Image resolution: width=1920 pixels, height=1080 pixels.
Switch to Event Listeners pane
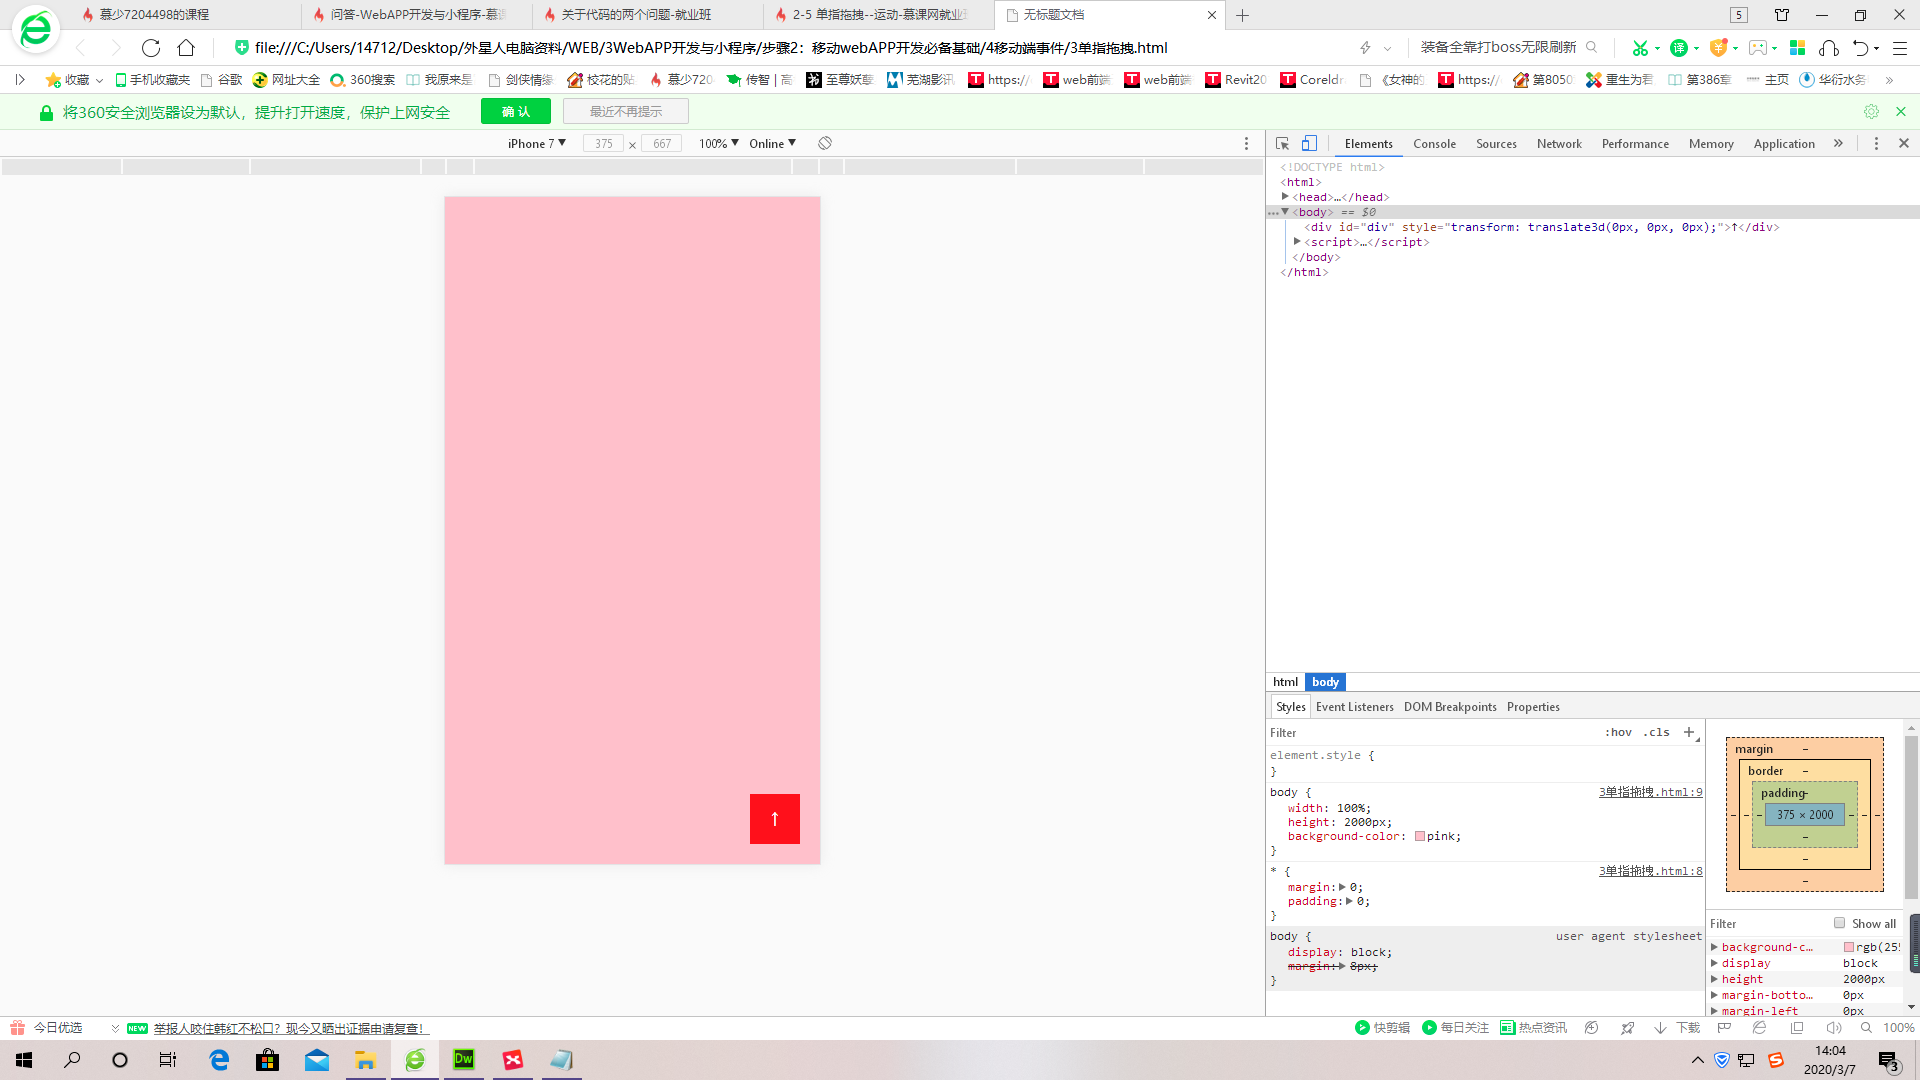1354,707
